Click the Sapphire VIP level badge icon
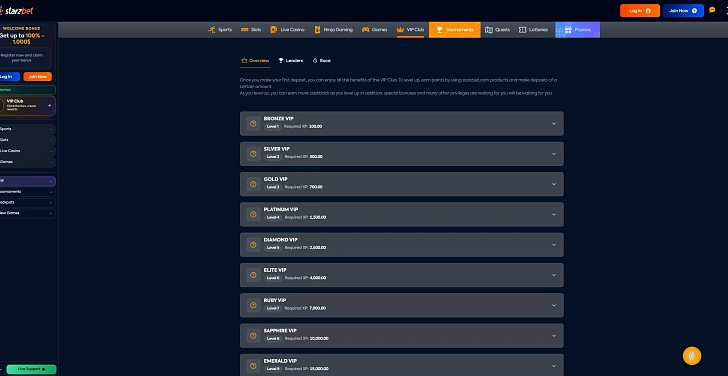The width and height of the screenshot is (728, 376). coord(253,336)
